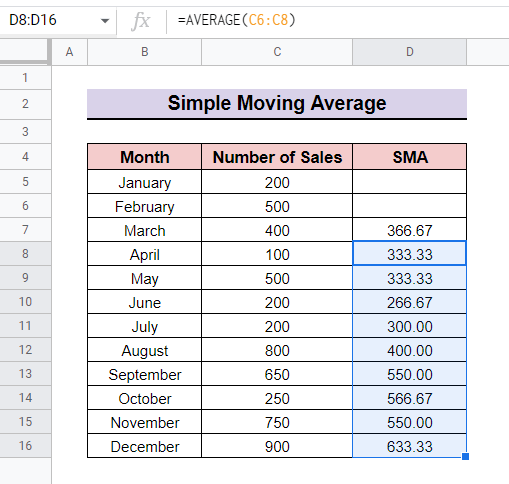
Task: Select the Number of Sales header cell
Action: (277, 157)
